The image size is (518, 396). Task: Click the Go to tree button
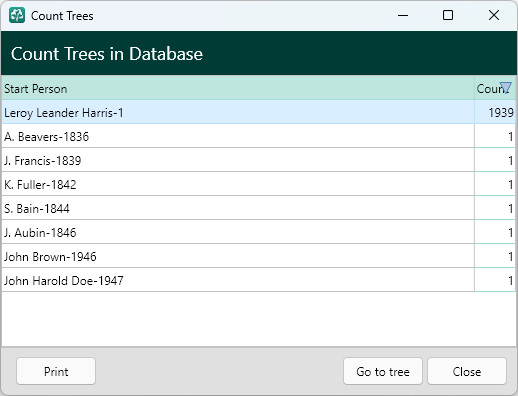click(383, 371)
